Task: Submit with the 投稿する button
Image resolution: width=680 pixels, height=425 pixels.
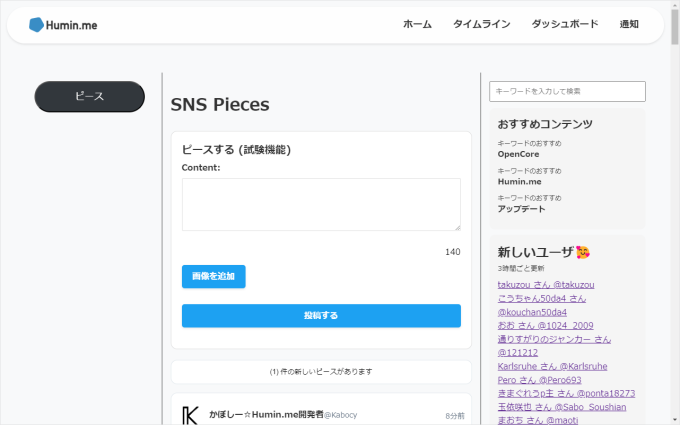Action: 321,316
